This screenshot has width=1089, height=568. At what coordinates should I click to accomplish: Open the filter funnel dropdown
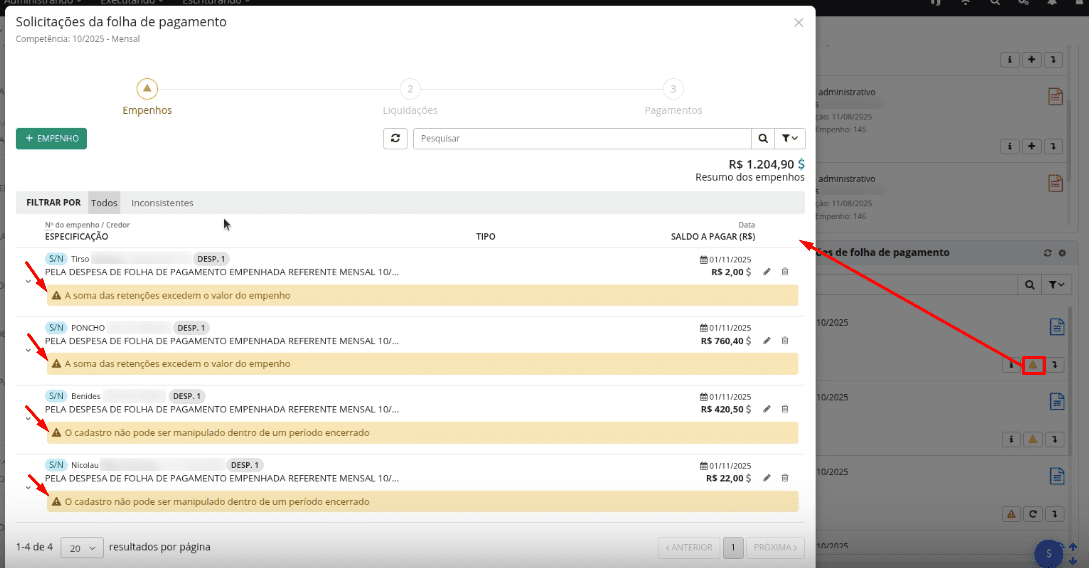(789, 139)
